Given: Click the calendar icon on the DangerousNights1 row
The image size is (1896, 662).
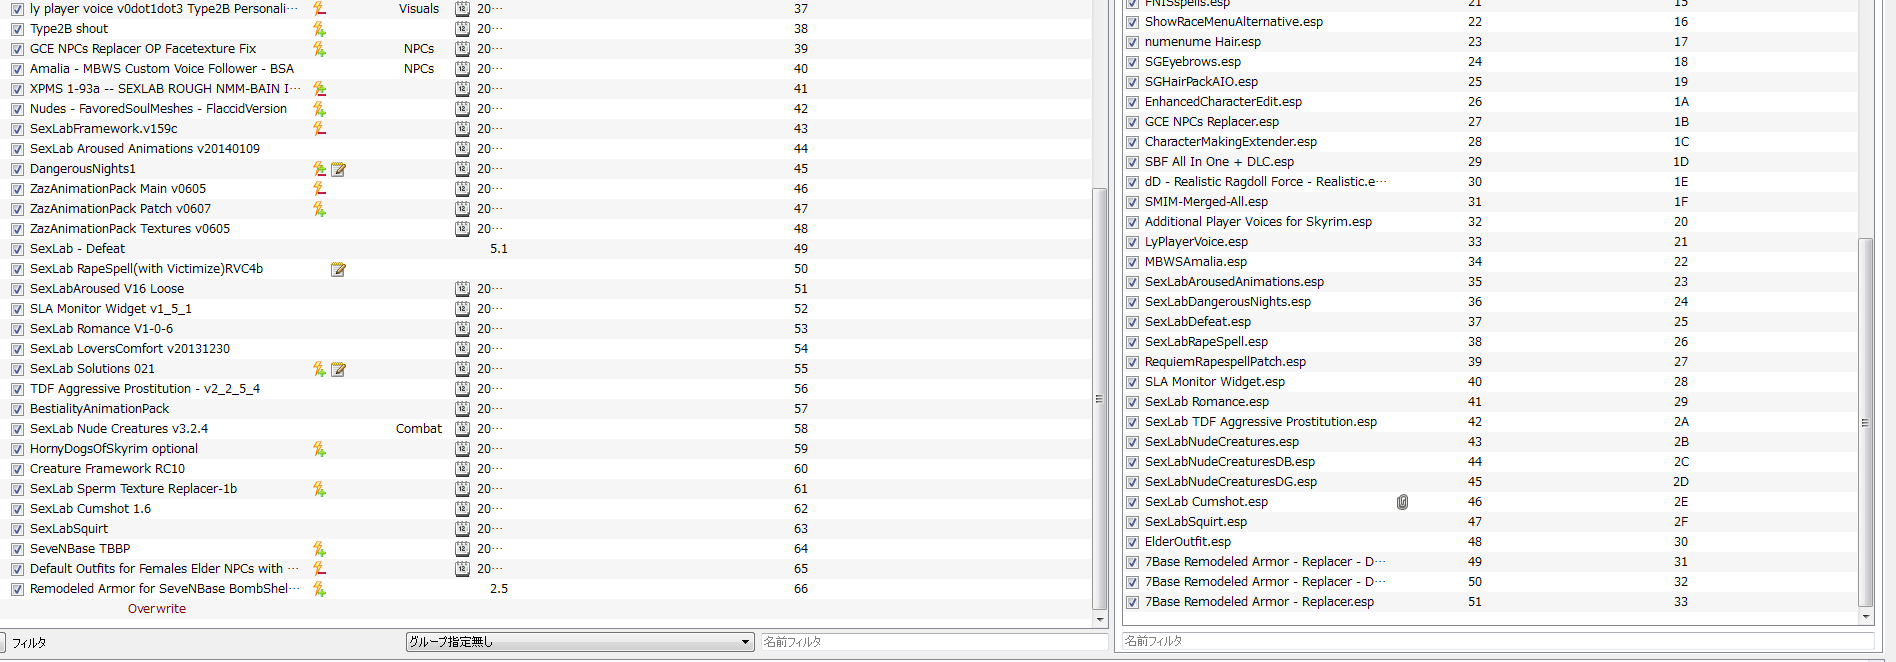Looking at the screenshot, I should click(x=462, y=169).
